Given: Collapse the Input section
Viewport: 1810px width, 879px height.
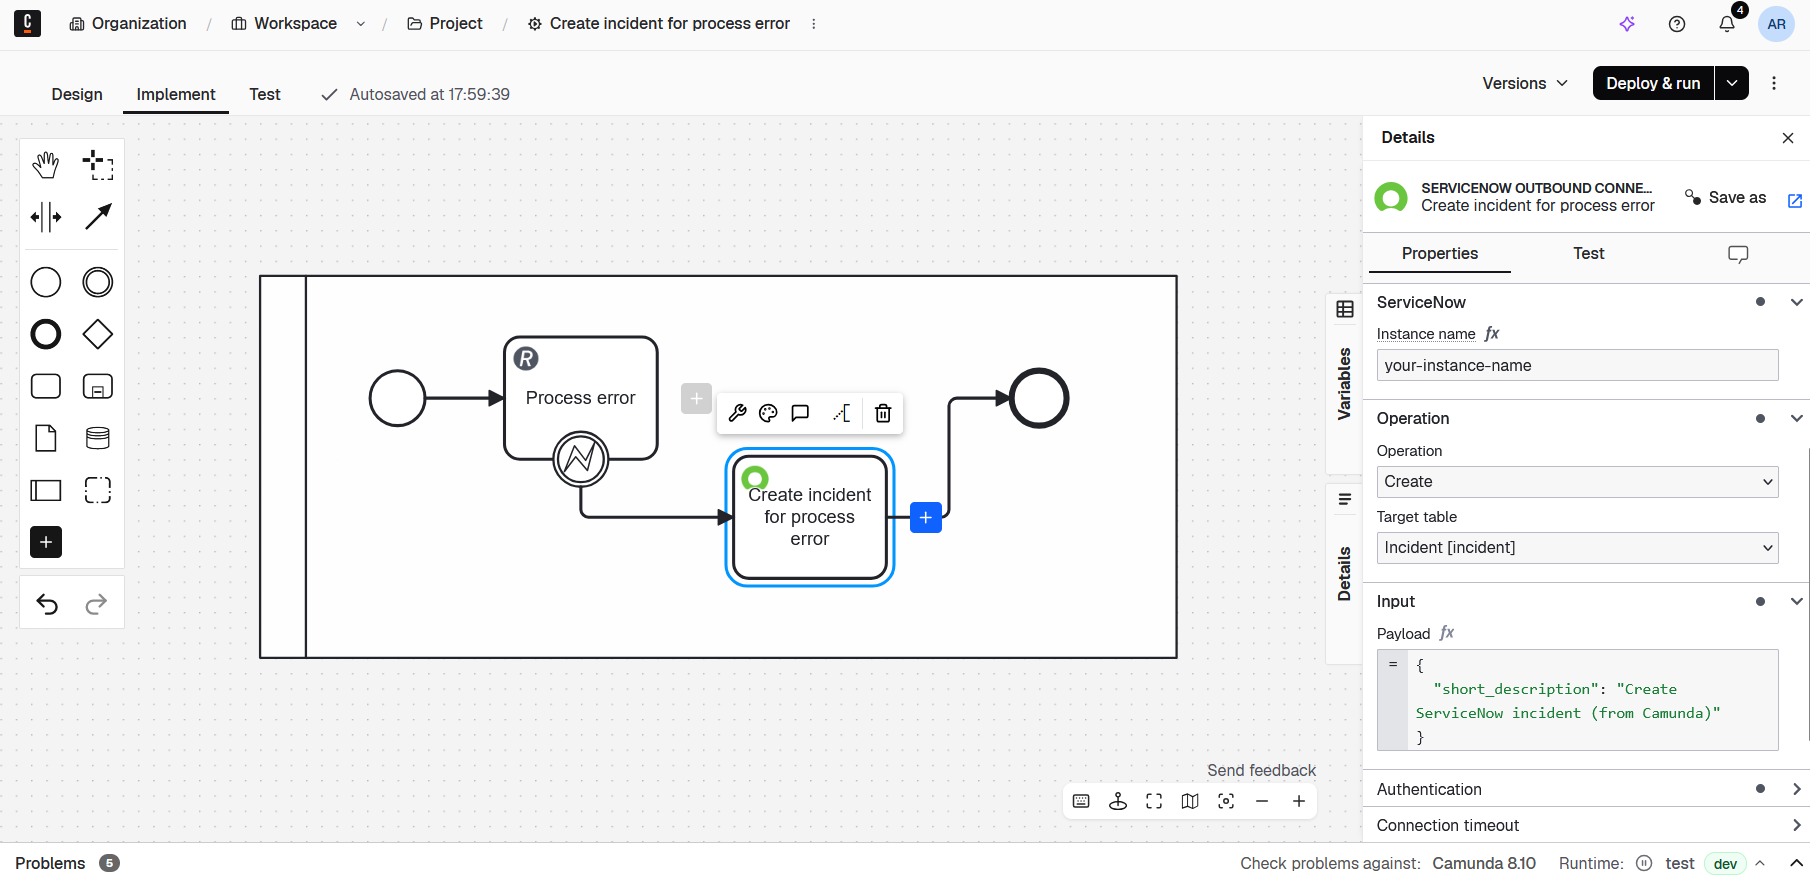Looking at the screenshot, I should (x=1796, y=601).
